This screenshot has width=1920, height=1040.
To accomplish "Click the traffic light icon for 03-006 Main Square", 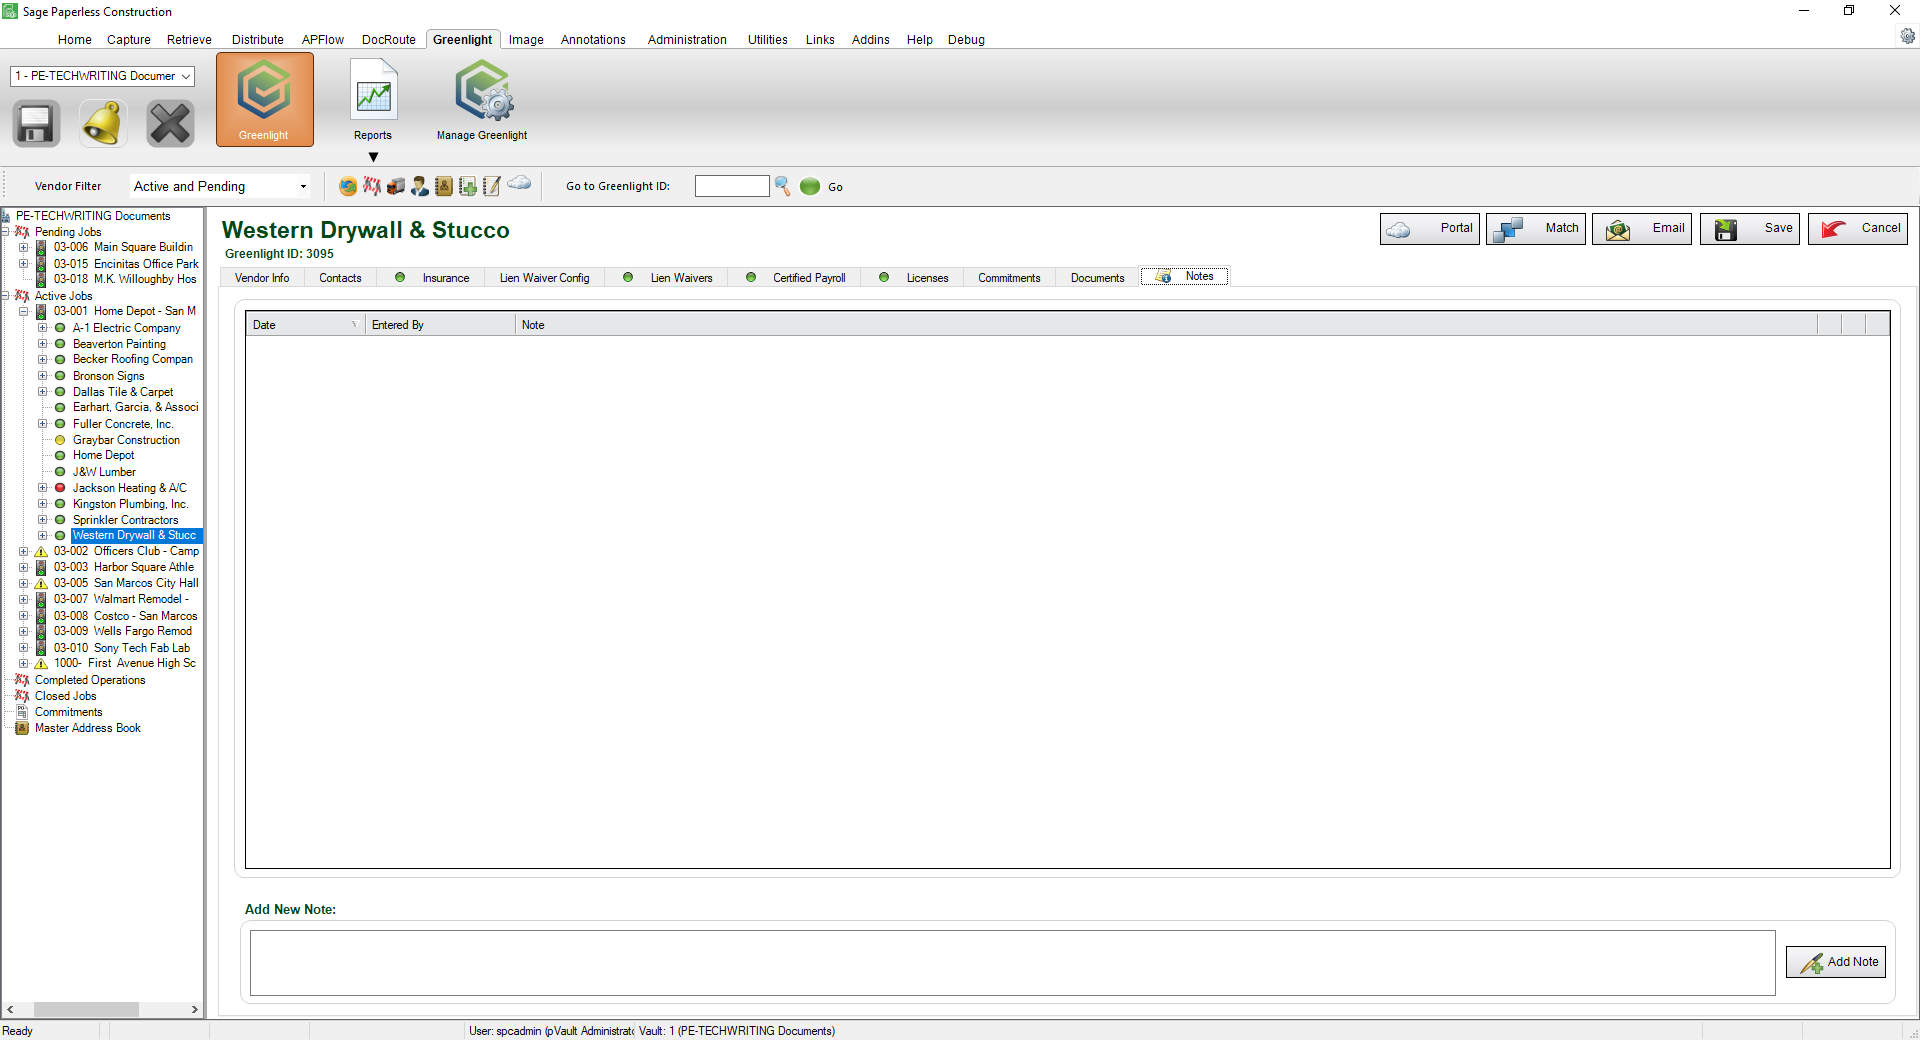I will point(41,247).
